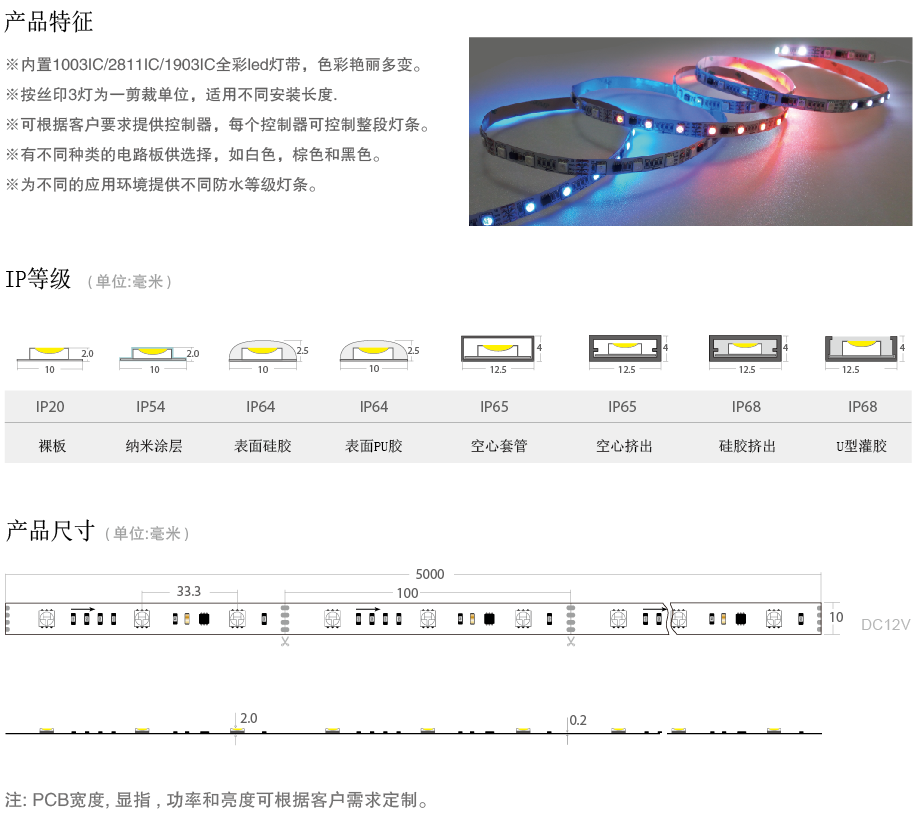Image resolution: width=916 pixels, height=816 pixels.
Task: Select the hollow extrusion IP65 profile diagram
Action: point(626,350)
